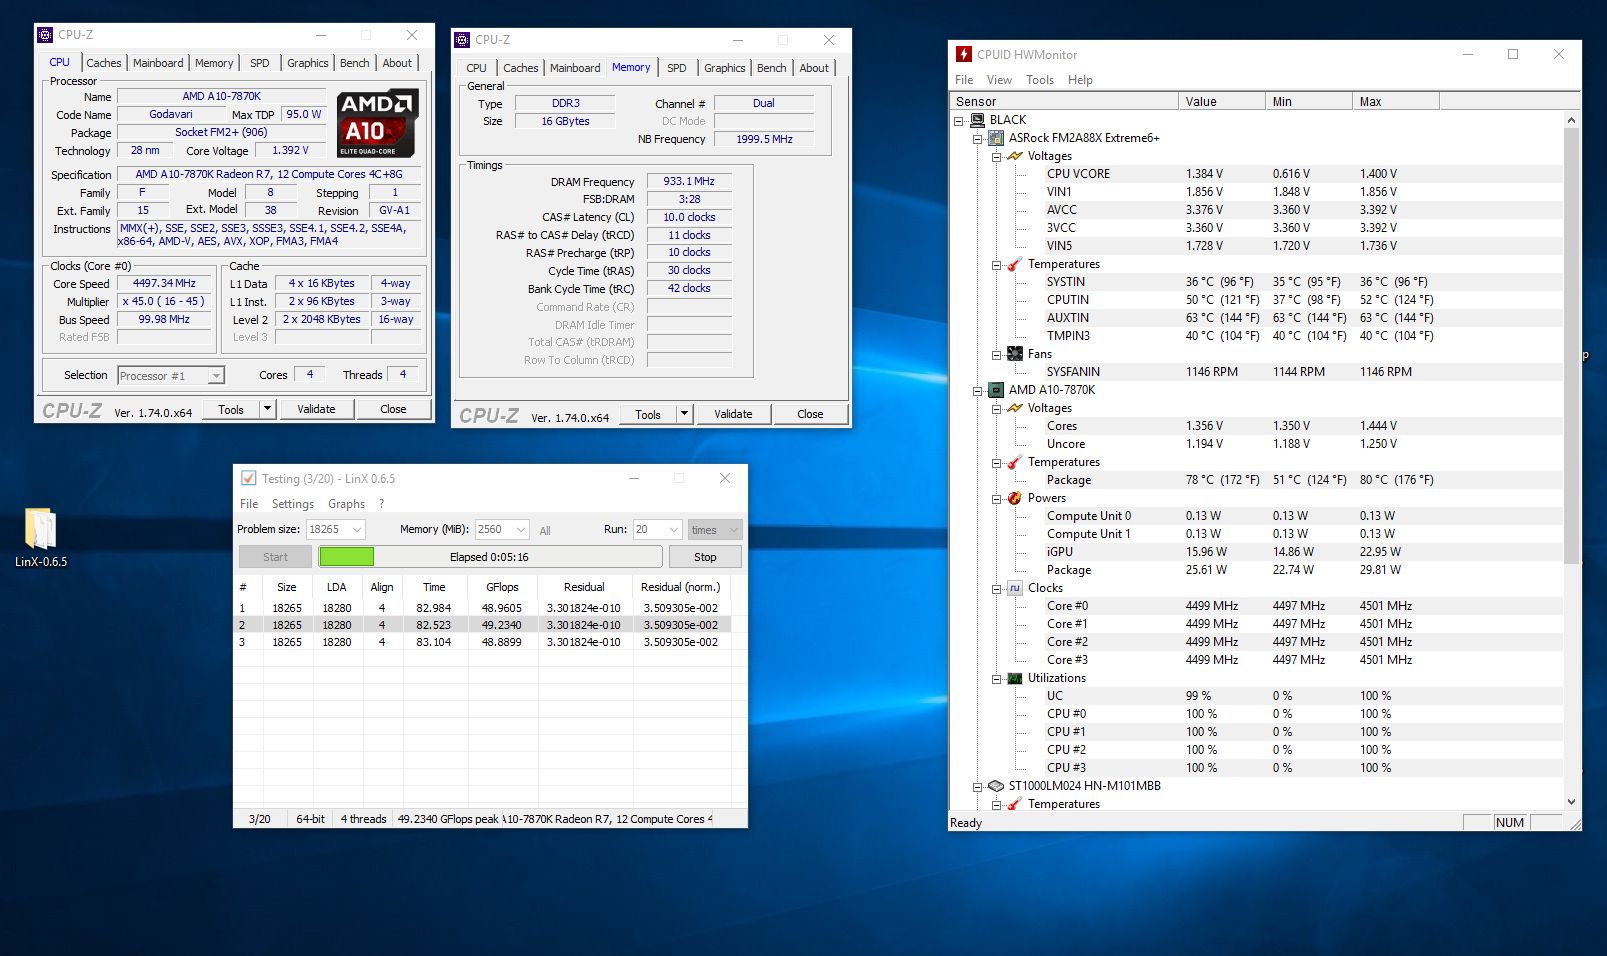
Task: Click the LinX title bar checkmark icon
Action: (x=248, y=478)
